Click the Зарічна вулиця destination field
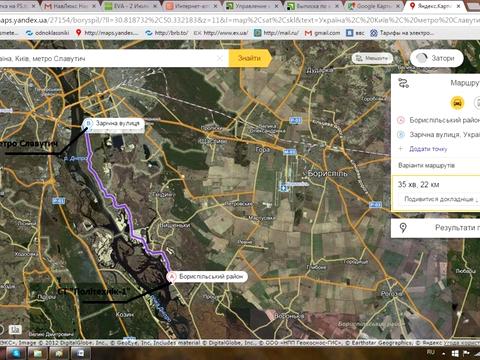This screenshot has height=360, width=480. (439, 134)
